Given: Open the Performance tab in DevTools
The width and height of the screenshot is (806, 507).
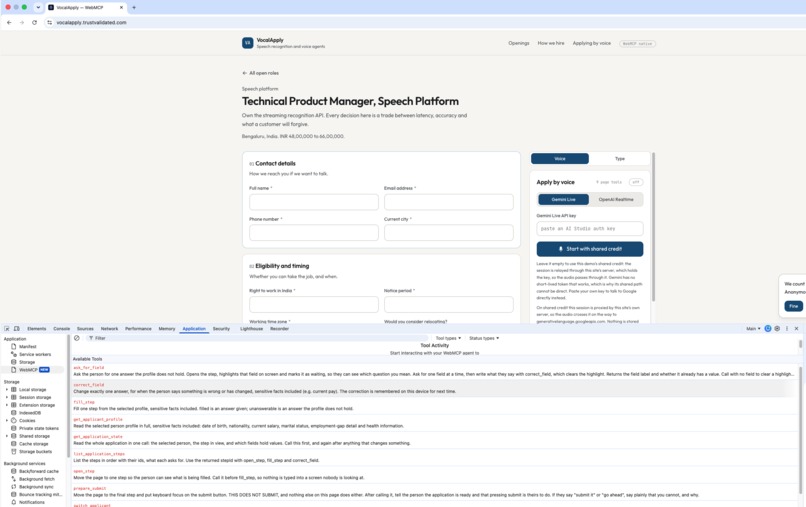Looking at the screenshot, I should pyautogui.click(x=138, y=329).
